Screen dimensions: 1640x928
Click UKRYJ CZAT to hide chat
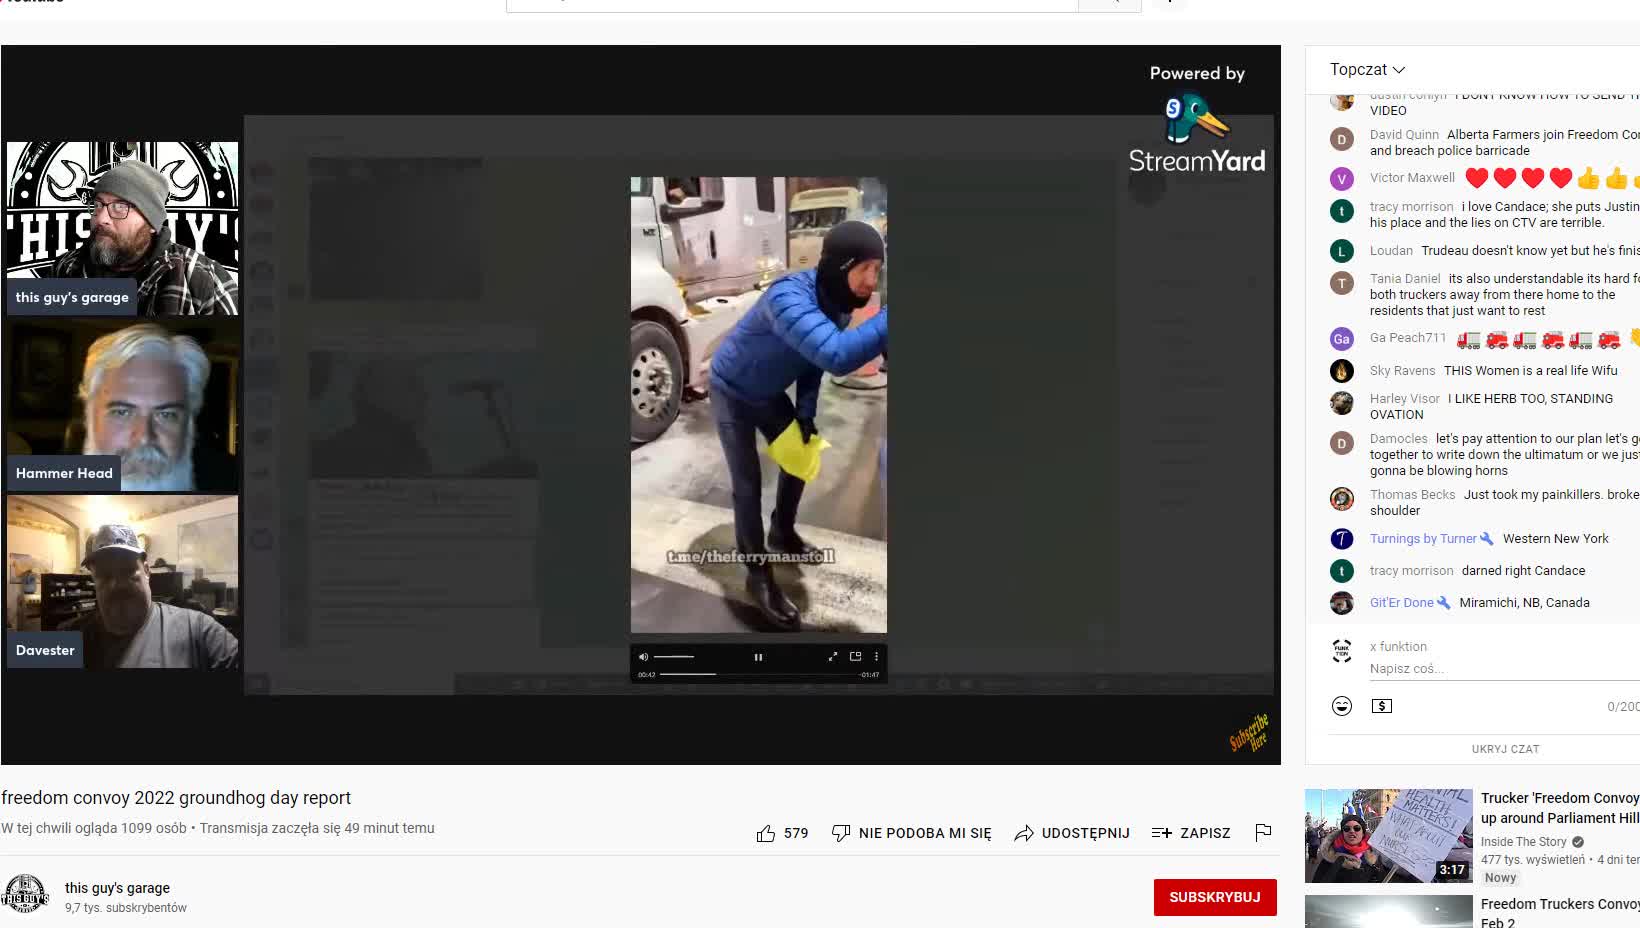(1505, 749)
